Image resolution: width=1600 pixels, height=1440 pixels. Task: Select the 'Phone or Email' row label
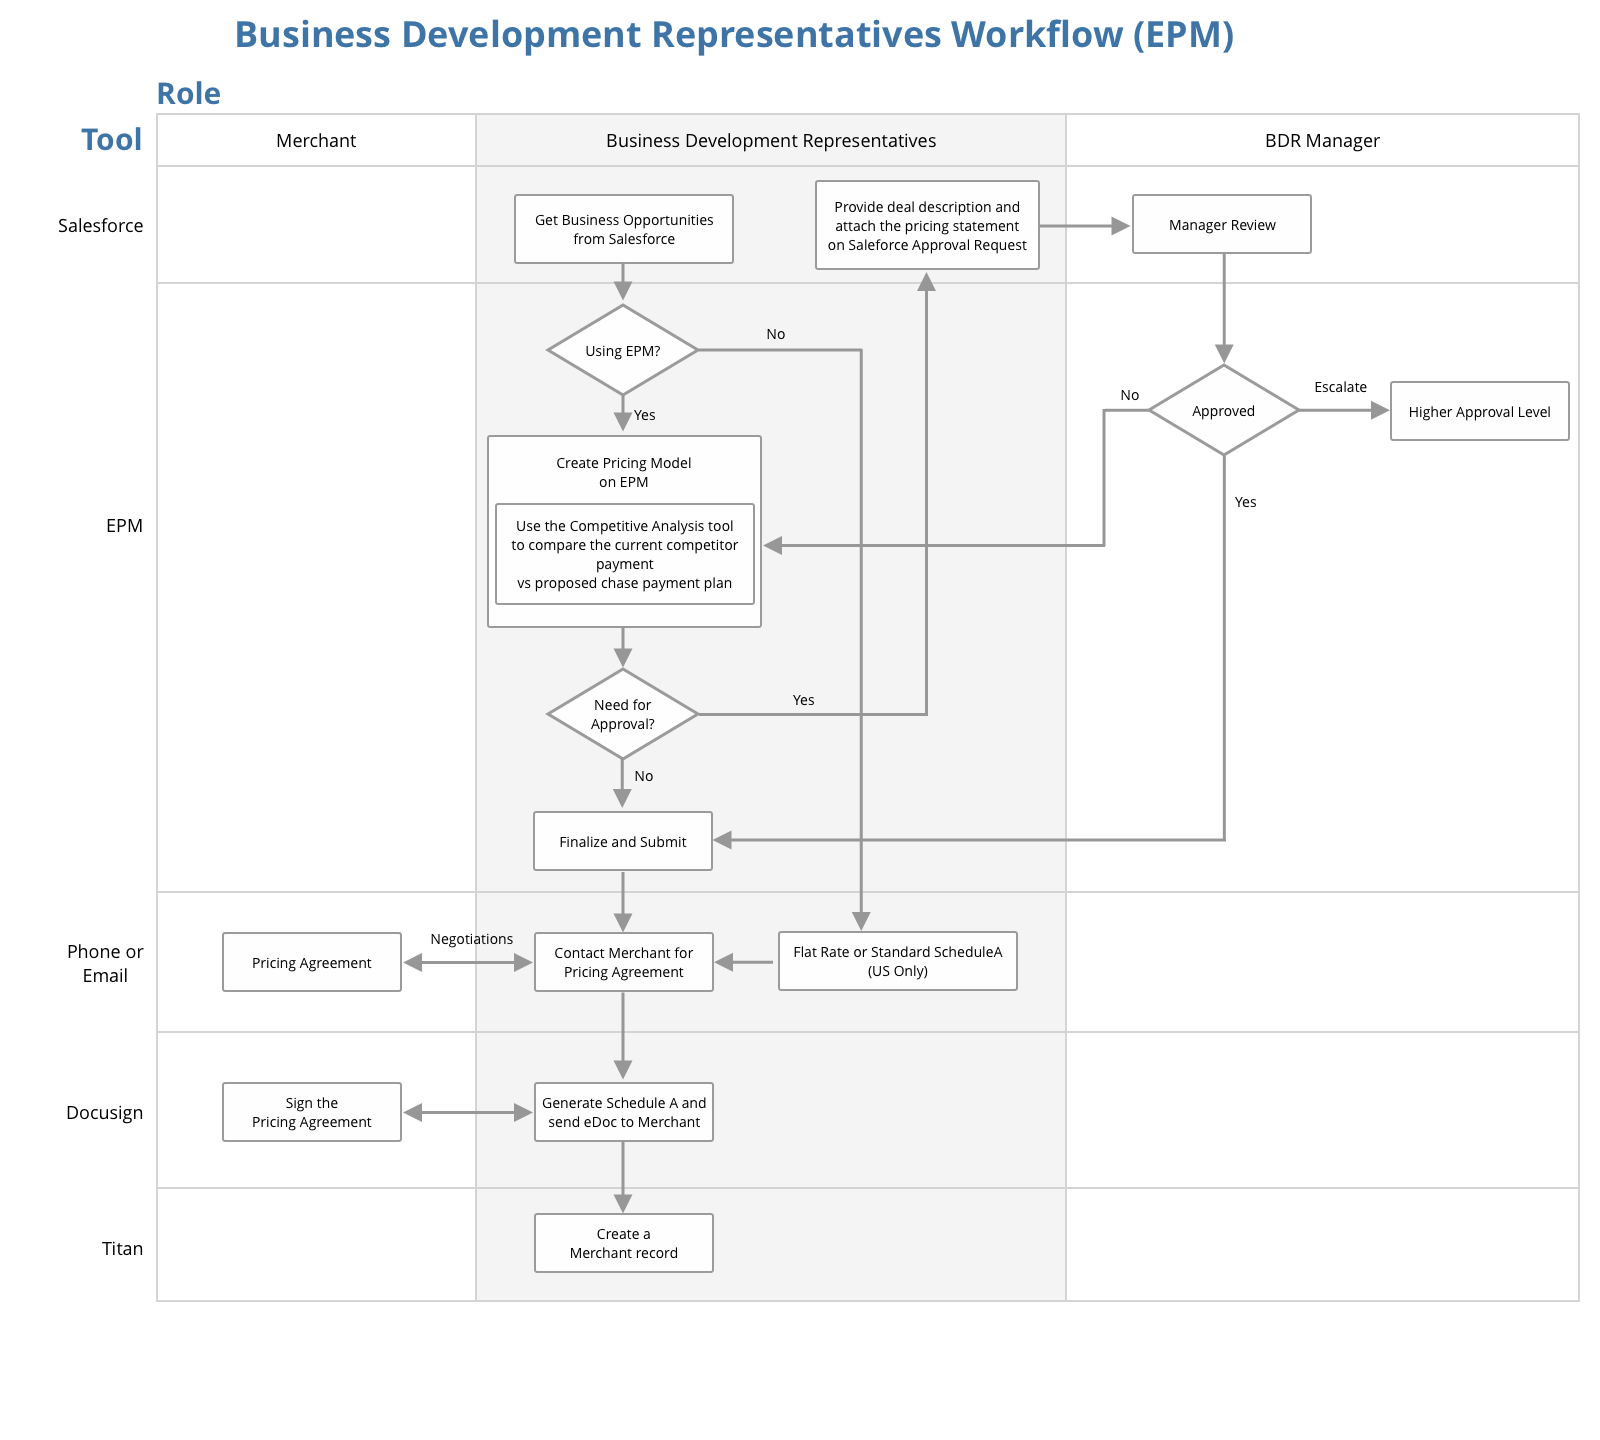point(105,963)
